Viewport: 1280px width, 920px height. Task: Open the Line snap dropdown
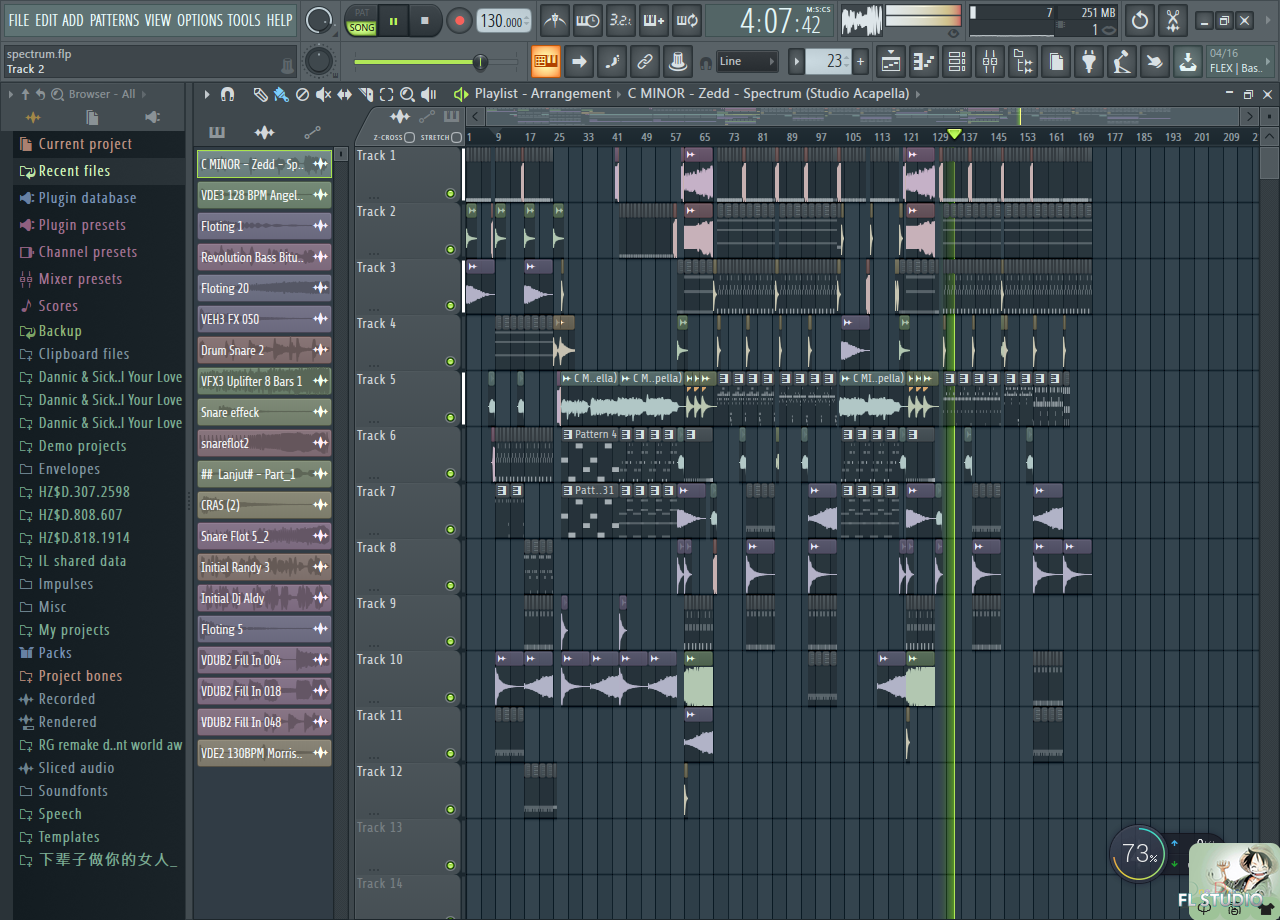coord(747,61)
